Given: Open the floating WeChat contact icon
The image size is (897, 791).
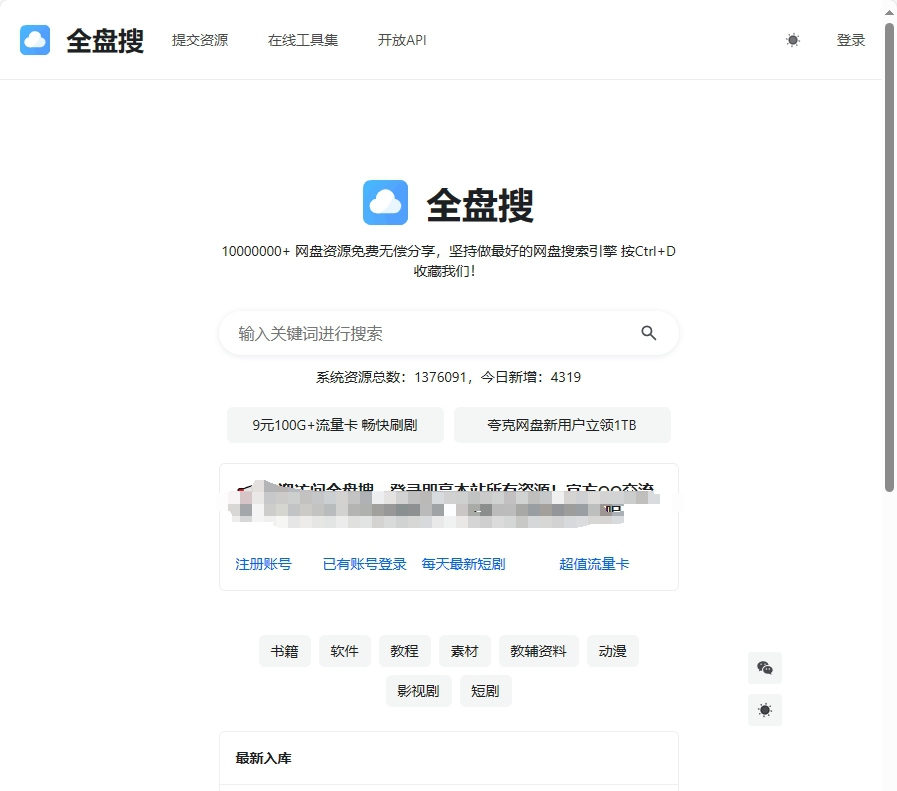Looking at the screenshot, I should 765,668.
